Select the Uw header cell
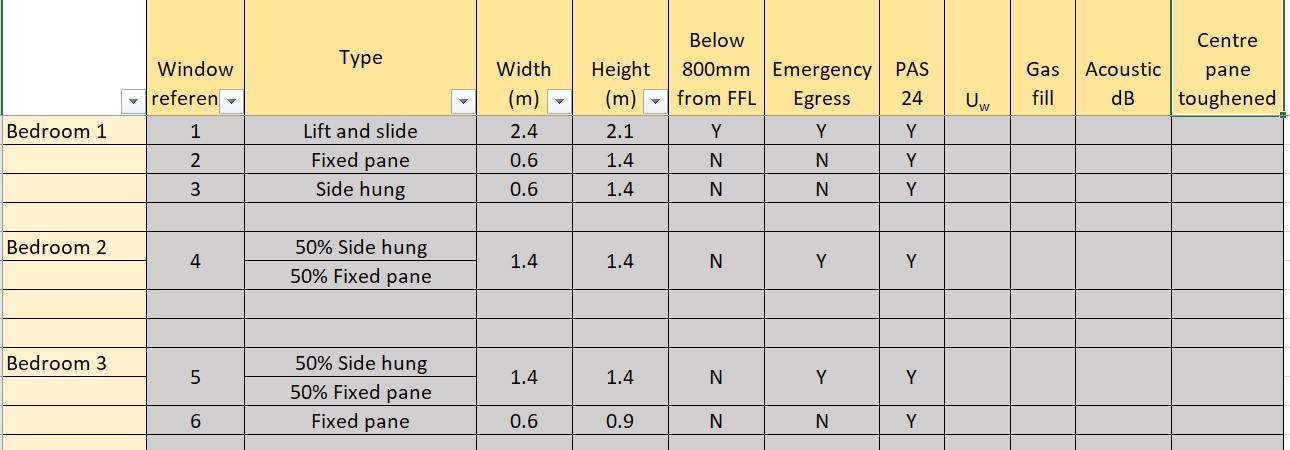Viewport: 1290px width, 450px height. 977,58
